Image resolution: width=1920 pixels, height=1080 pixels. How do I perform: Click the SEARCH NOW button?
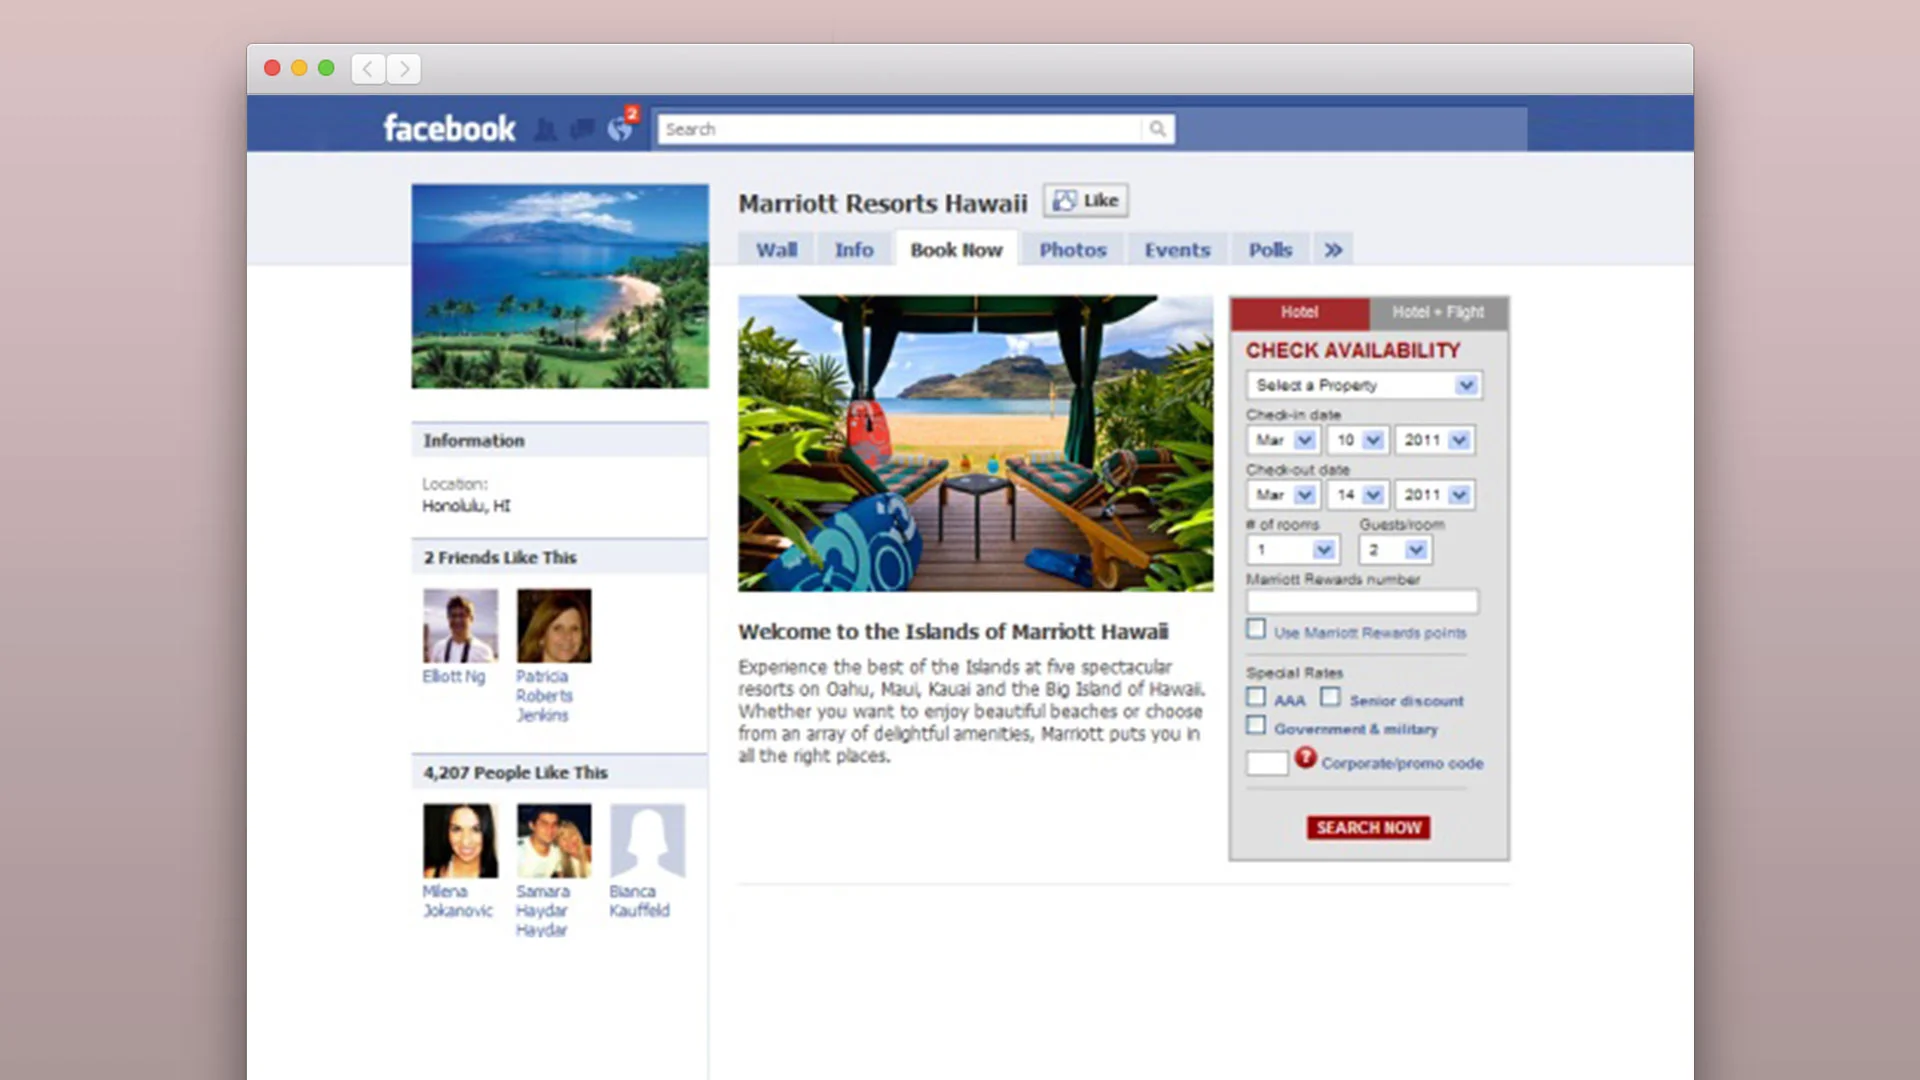tap(1368, 827)
